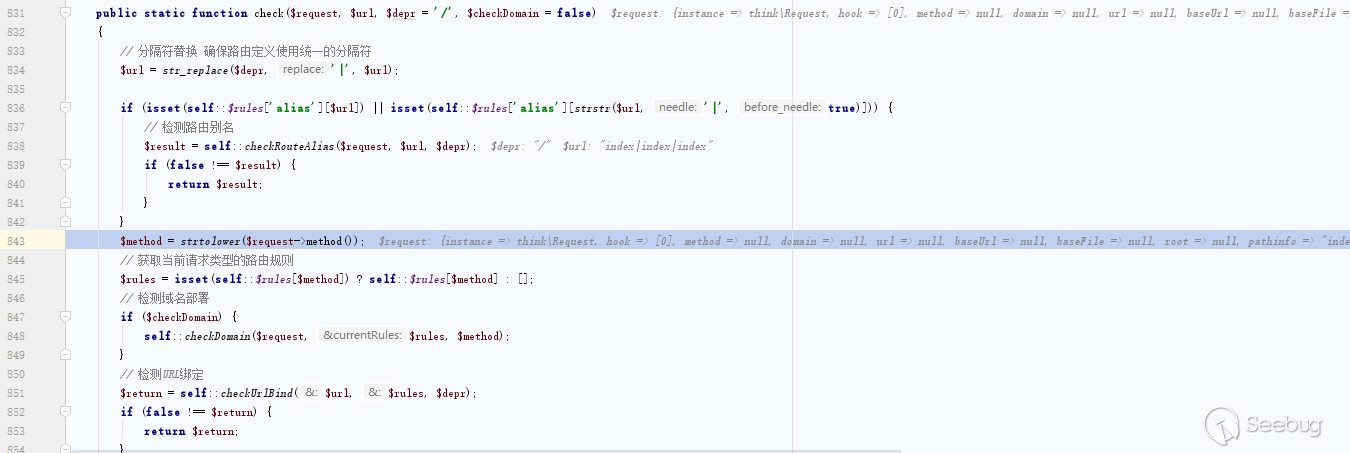The image size is (1350, 453).
Task: Click the $method variable on highlighted line
Action: pos(141,241)
